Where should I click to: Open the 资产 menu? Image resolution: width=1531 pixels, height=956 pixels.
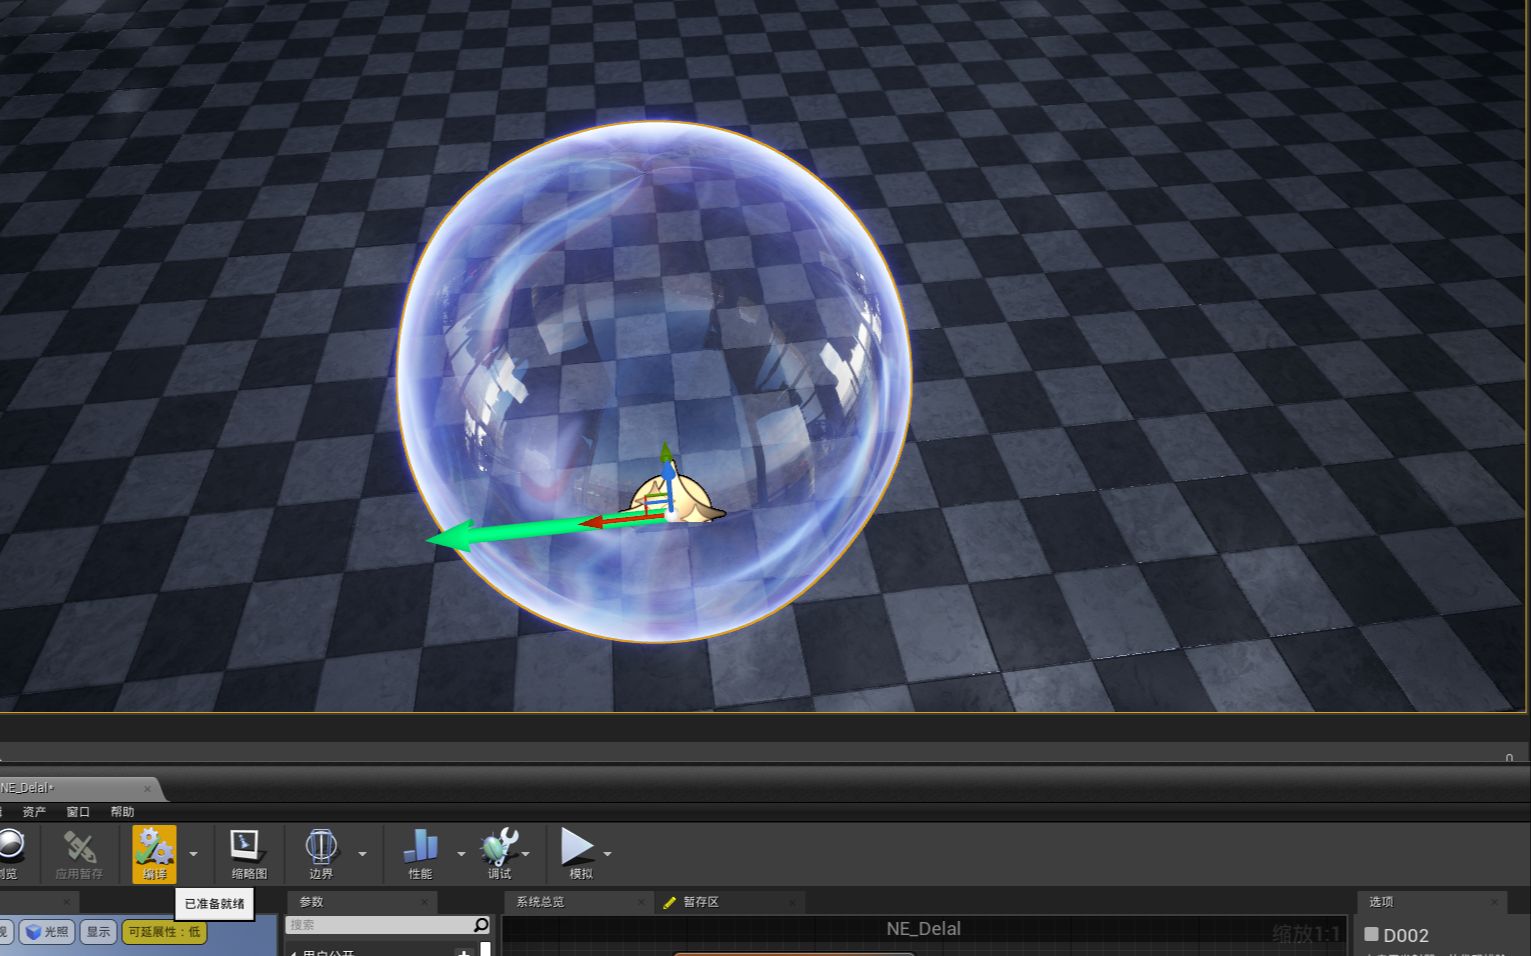pyautogui.click(x=34, y=812)
